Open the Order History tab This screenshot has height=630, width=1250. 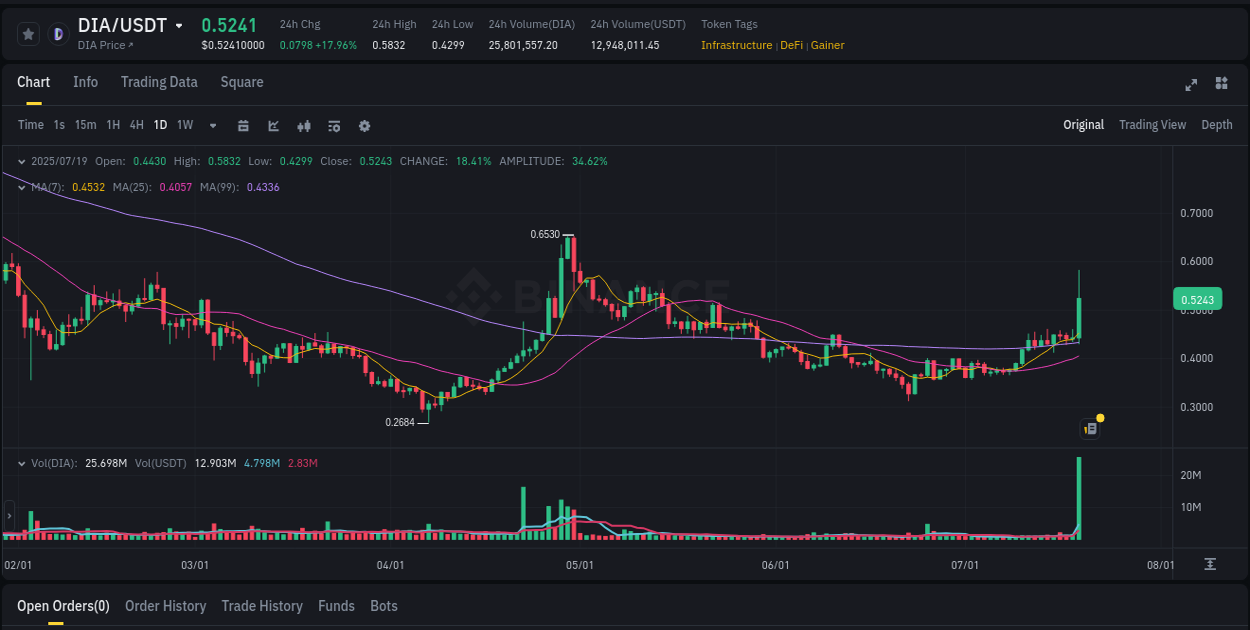165,606
